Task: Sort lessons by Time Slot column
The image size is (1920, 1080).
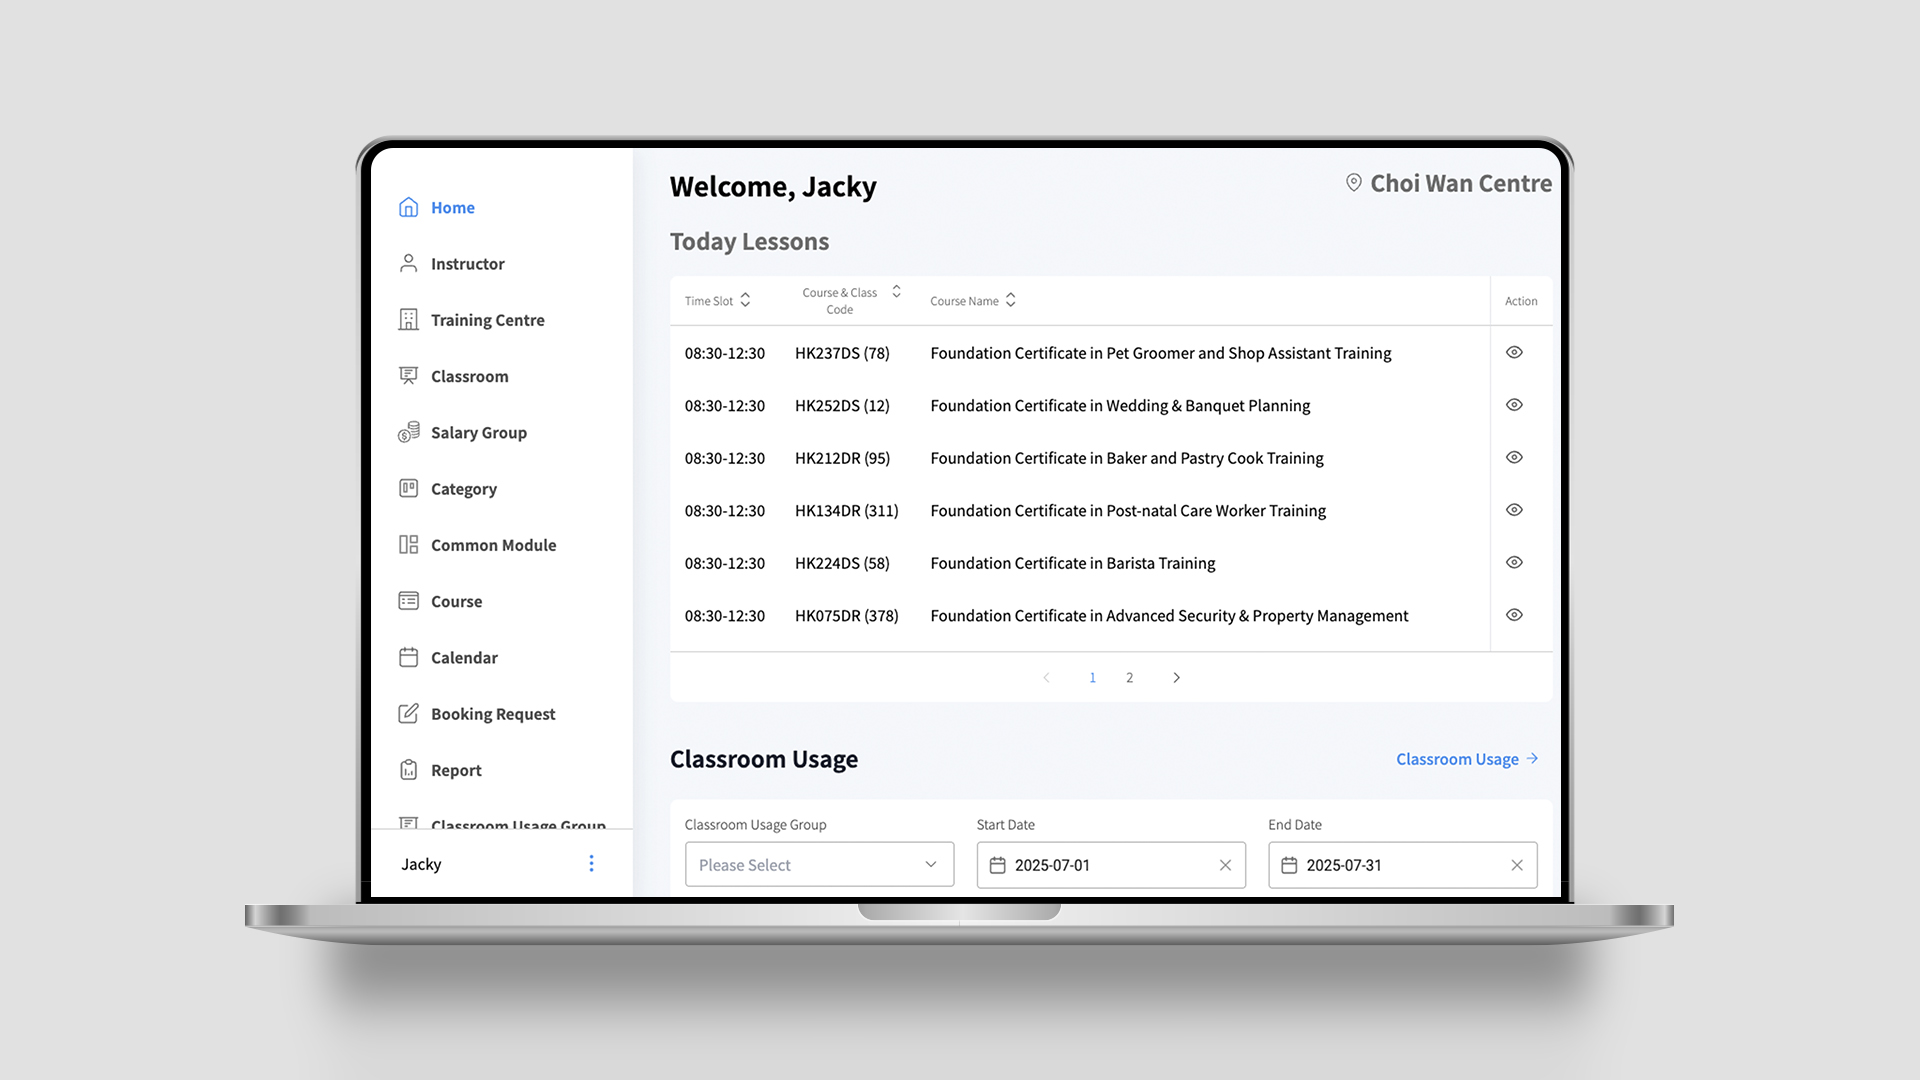Action: pos(745,300)
